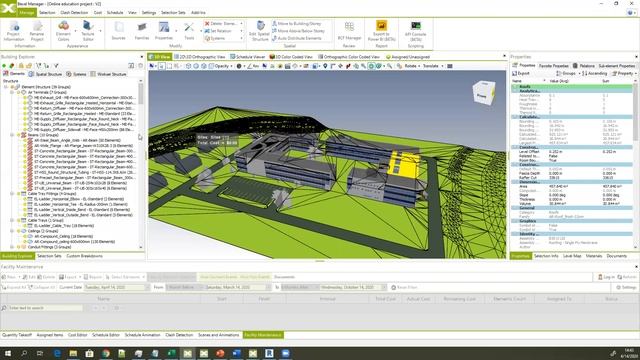Collapse the Beams group in tree
The image size is (640, 360).
[12, 135]
